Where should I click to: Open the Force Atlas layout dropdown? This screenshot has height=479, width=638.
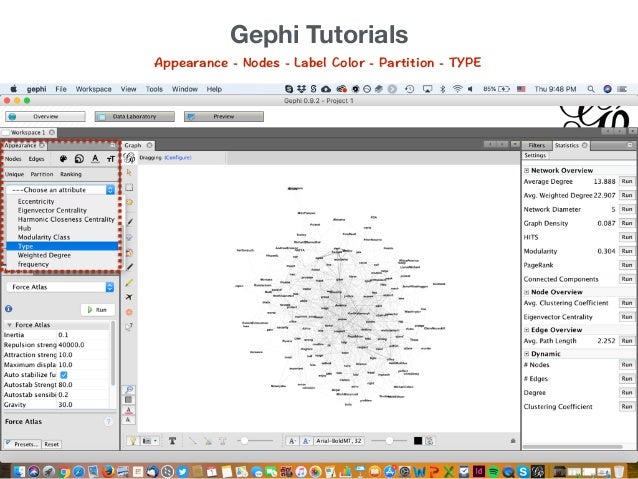[x=60, y=287]
